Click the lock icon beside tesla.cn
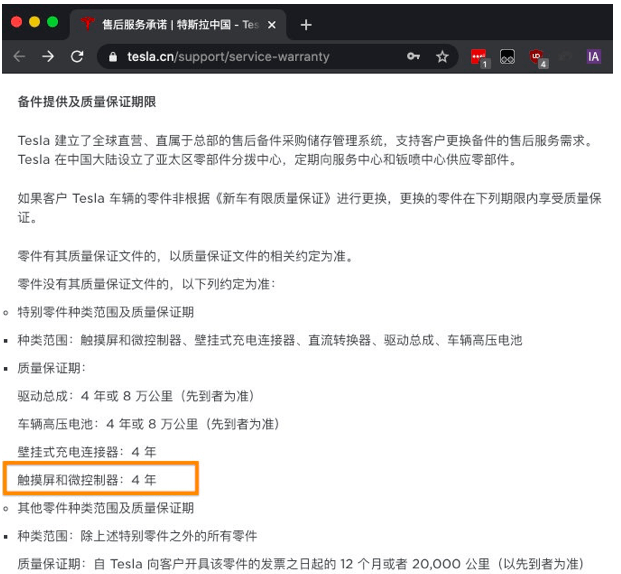 point(112,57)
